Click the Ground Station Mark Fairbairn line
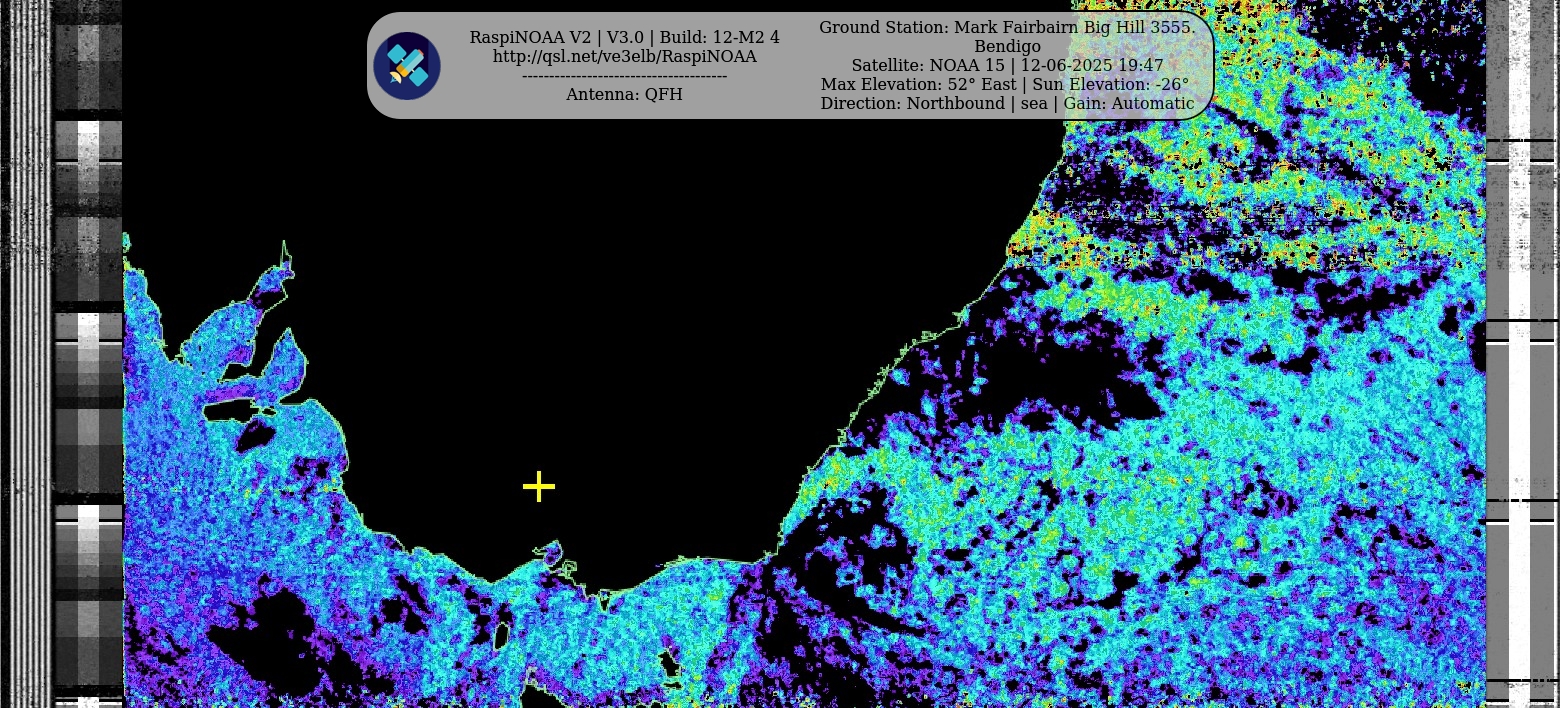Viewport: 1560px width, 708px height. tap(1007, 28)
